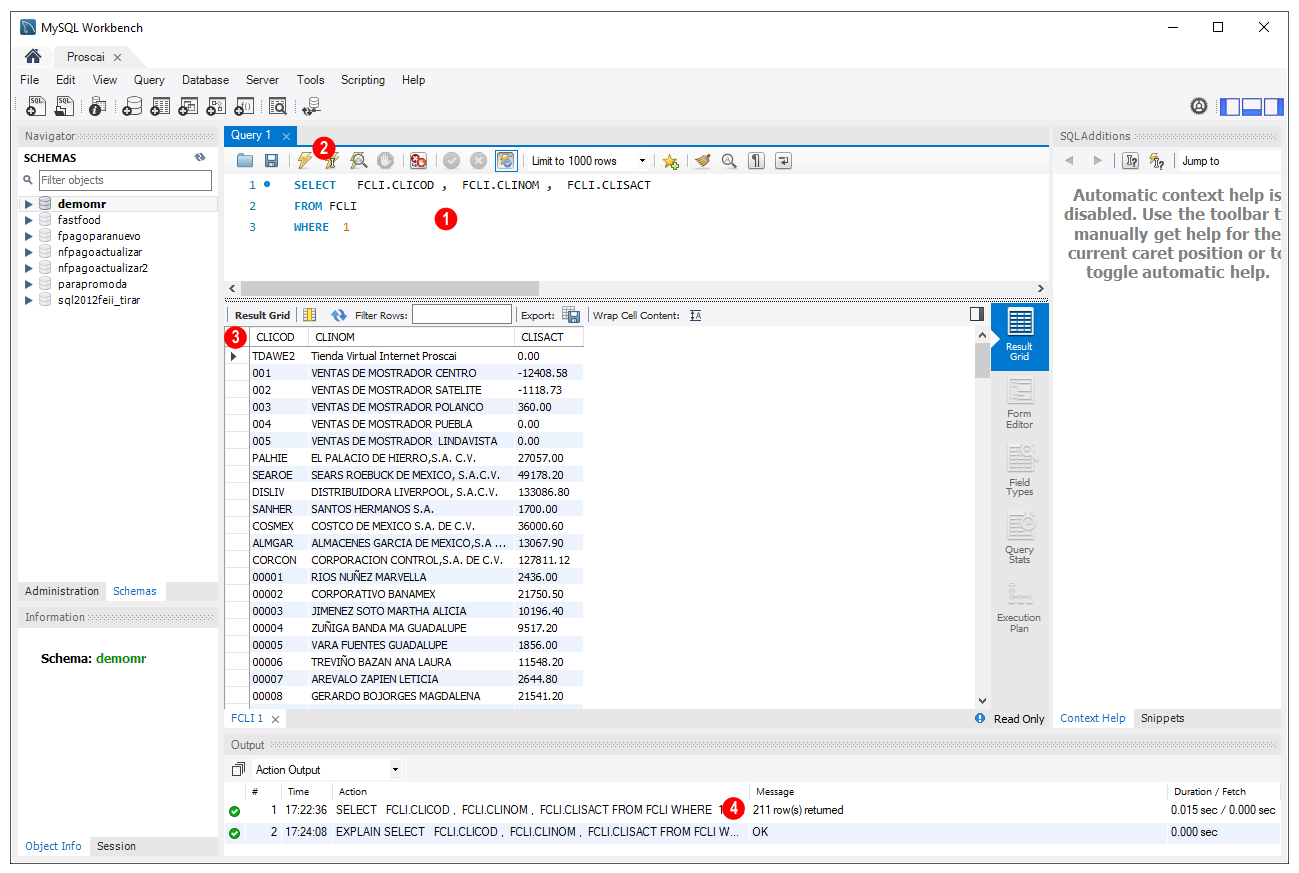This screenshot has width=1299, height=873.
Task: Open the Form Editor view
Action: 1019,405
